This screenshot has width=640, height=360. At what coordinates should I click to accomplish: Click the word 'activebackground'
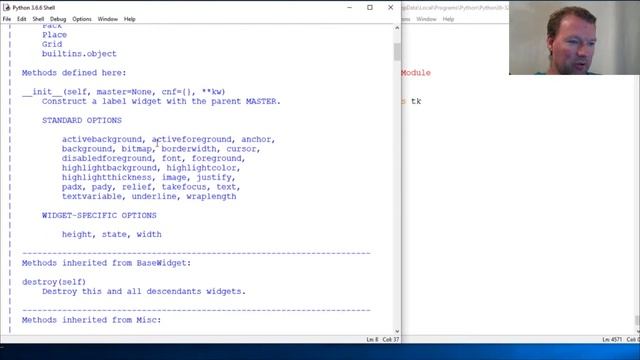102,139
